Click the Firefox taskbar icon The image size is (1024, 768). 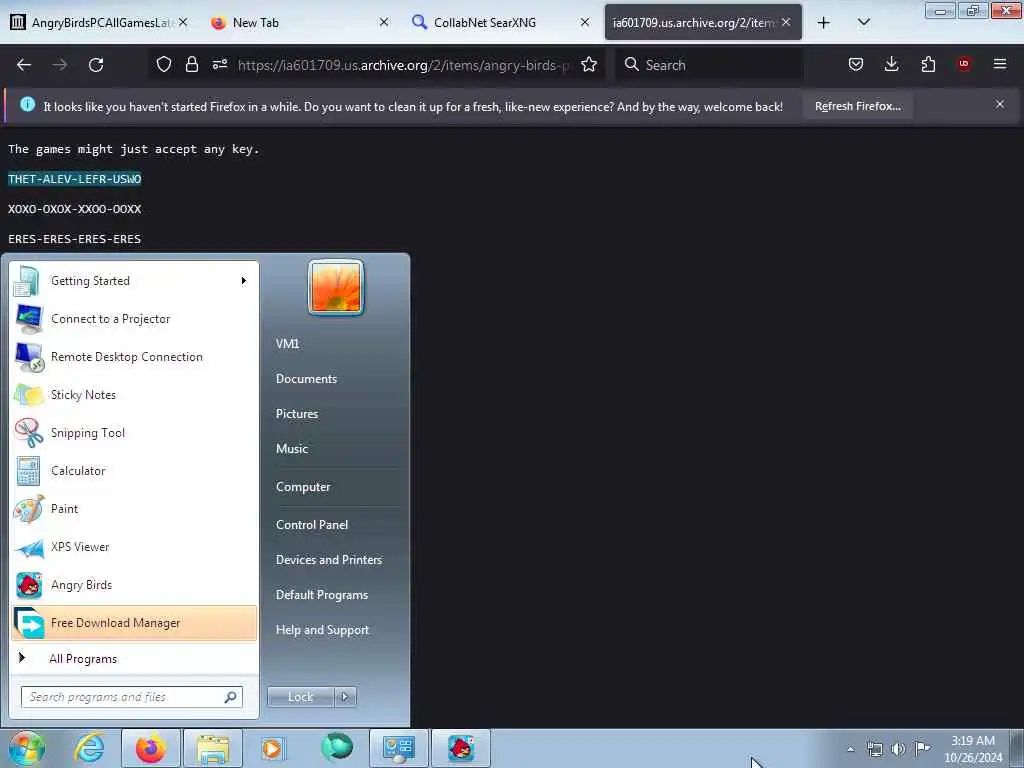151,748
